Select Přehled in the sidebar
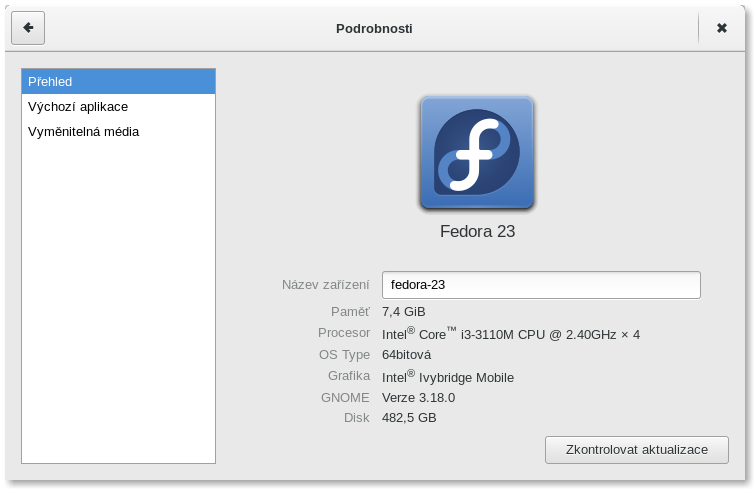 point(118,81)
